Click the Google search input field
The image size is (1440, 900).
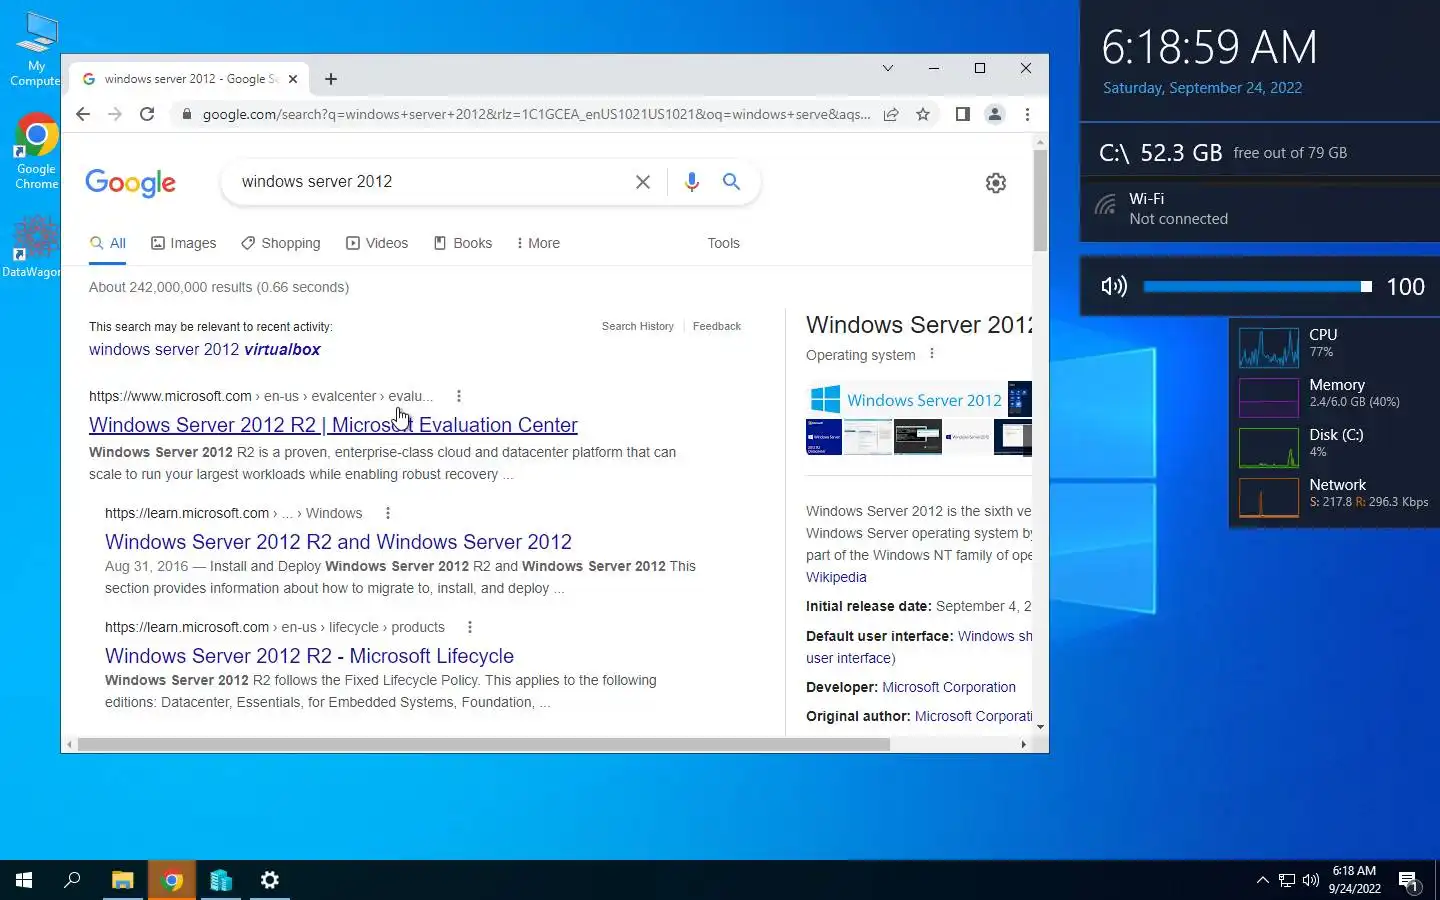(430, 182)
